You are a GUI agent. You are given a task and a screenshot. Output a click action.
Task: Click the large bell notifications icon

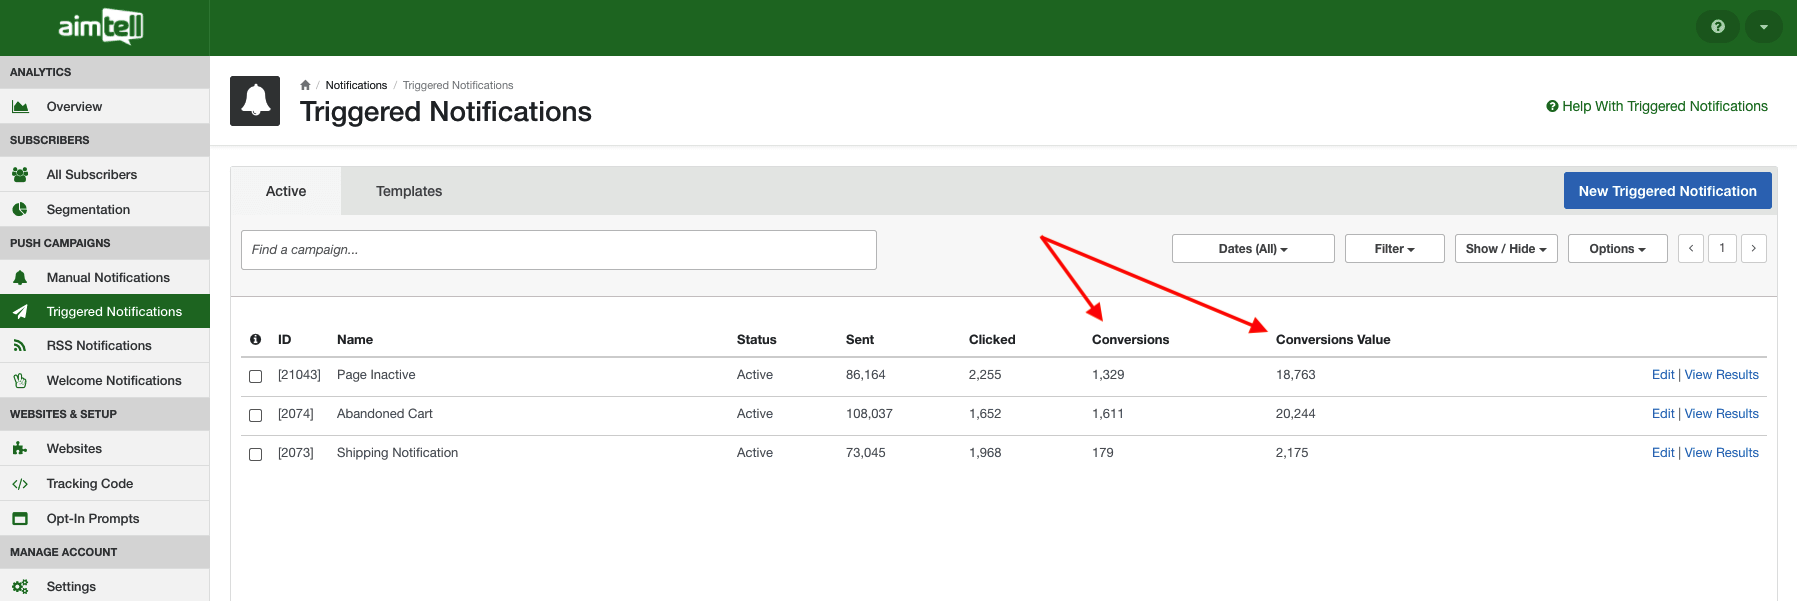pos(255,101)
